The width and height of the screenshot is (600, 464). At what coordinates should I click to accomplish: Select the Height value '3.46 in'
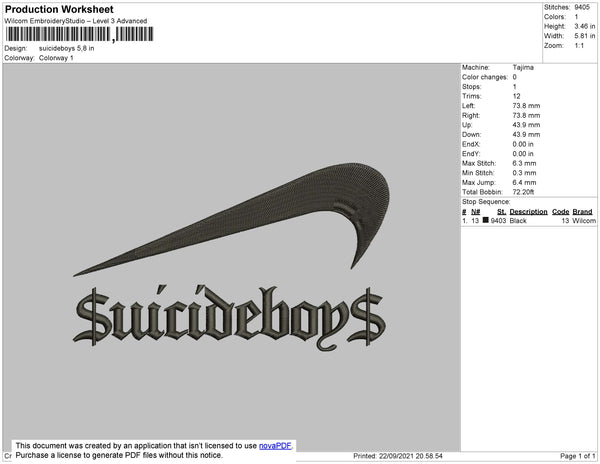pos(585,26)
